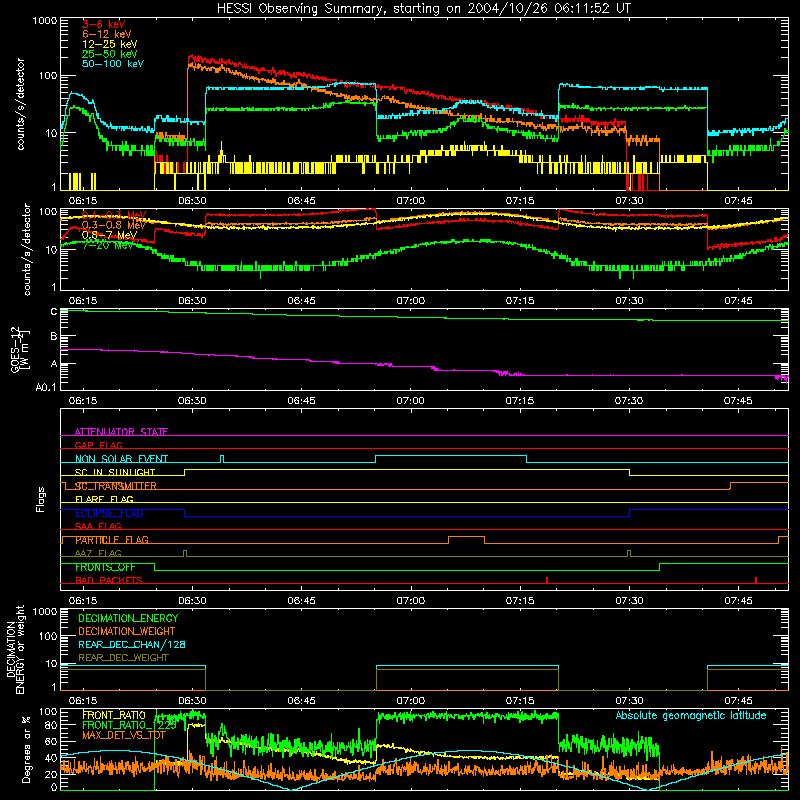Click the short NON_SOLAR_EVENT pulse near 06:34
The height and width of the screenshot is (800, 800).
(222, 459)
